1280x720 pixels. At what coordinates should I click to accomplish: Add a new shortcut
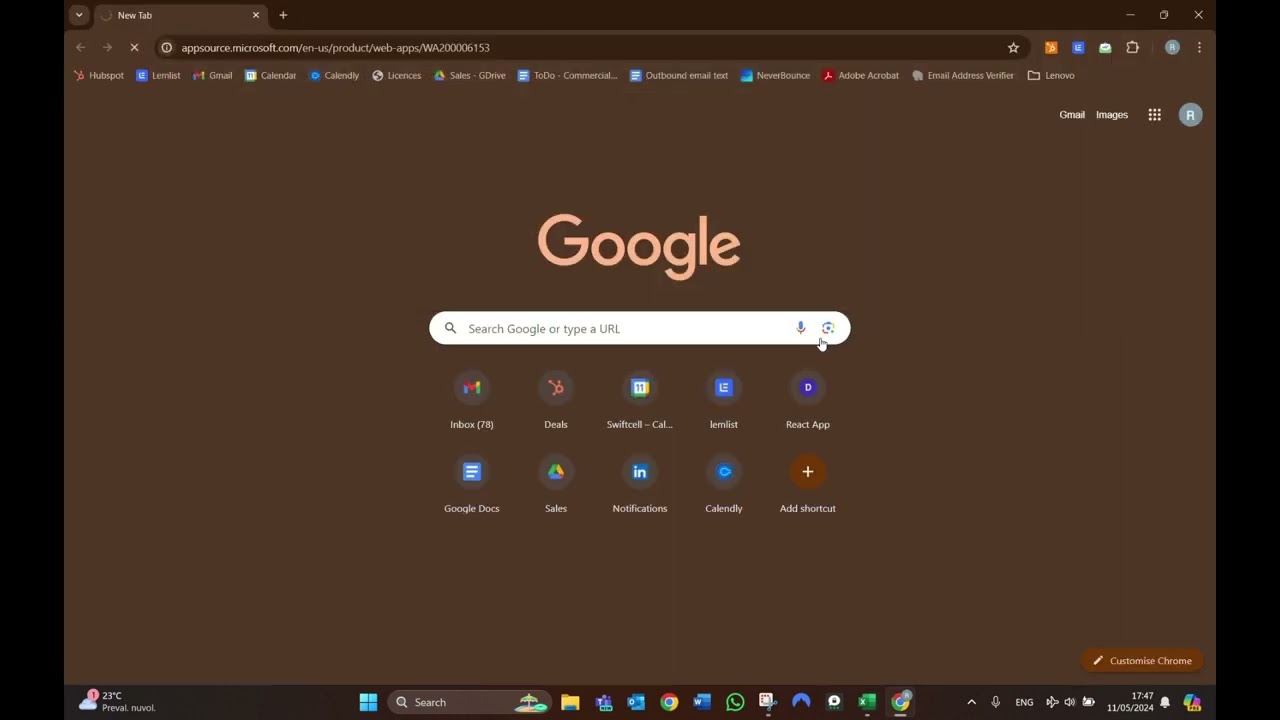click(808, 486)
